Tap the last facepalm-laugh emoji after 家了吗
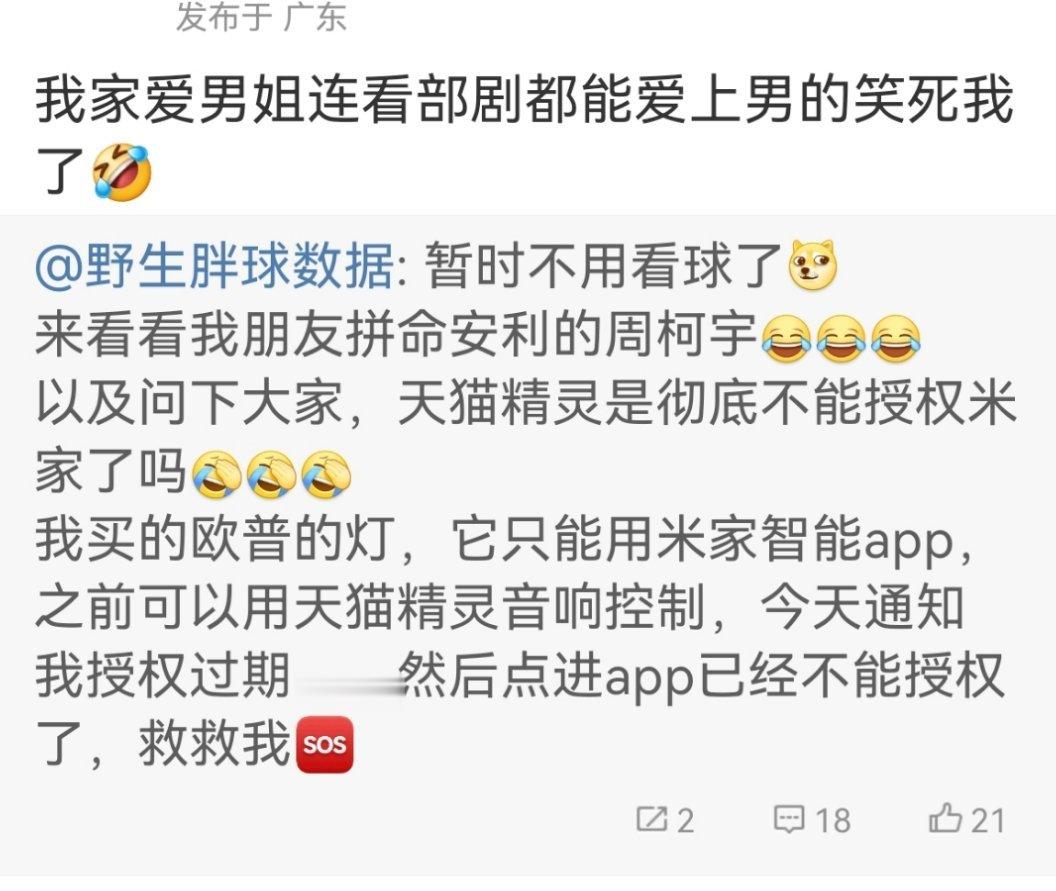Screen dimensions: 1056x891 pos(326,474)
